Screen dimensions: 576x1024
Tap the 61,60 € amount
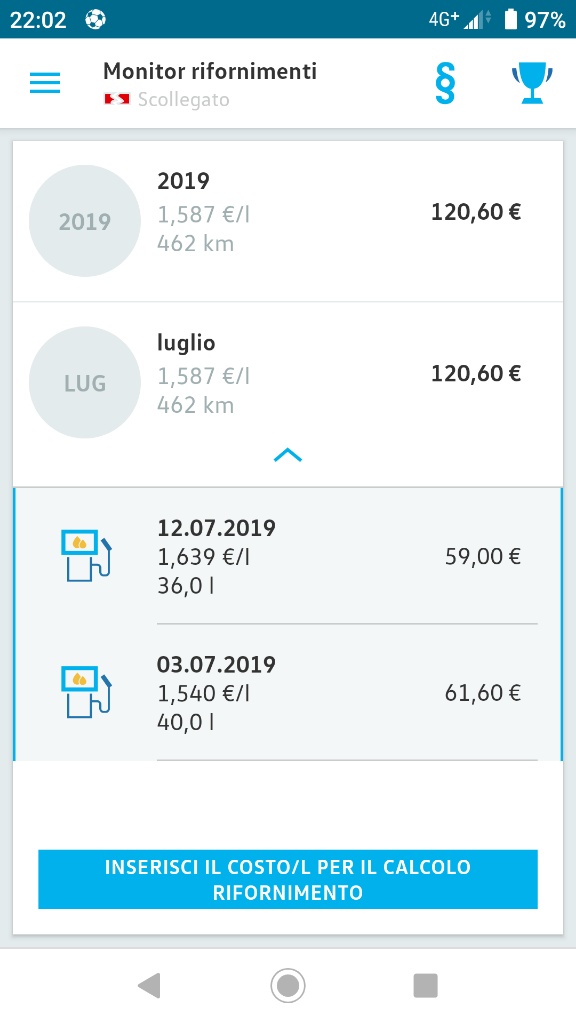coord(483,693)
